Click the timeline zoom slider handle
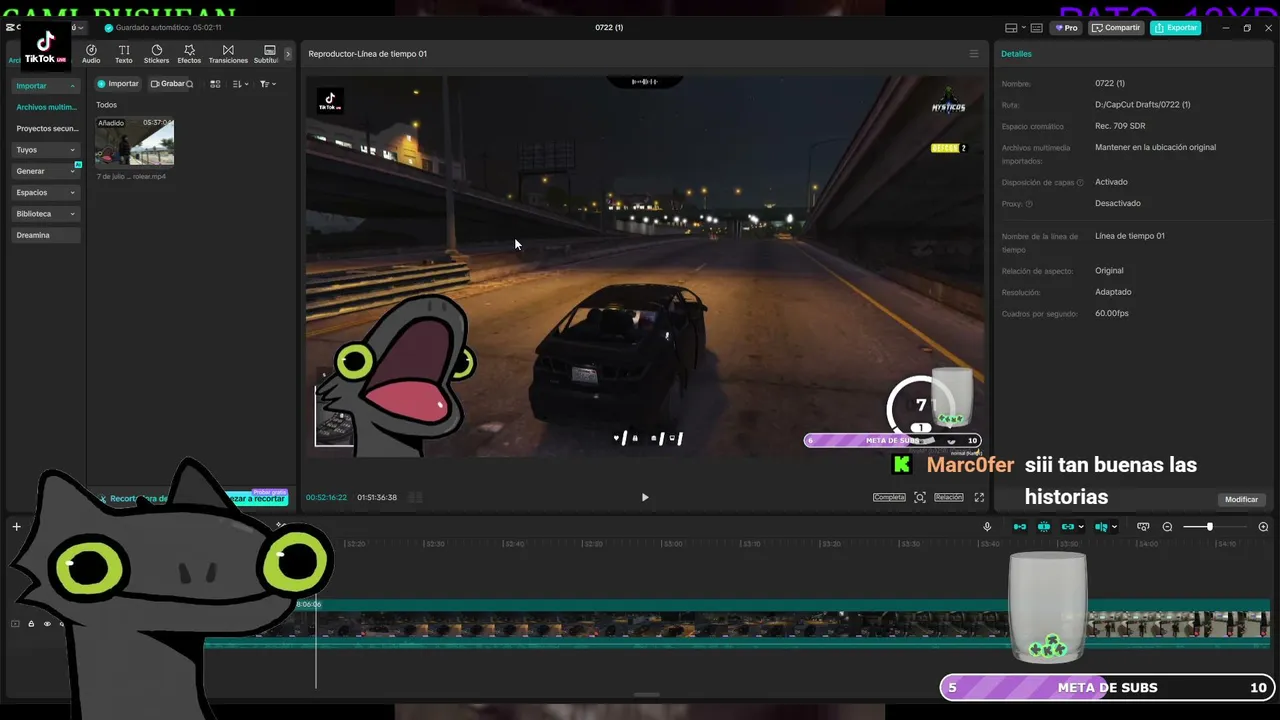 (x=1210, y=527)
